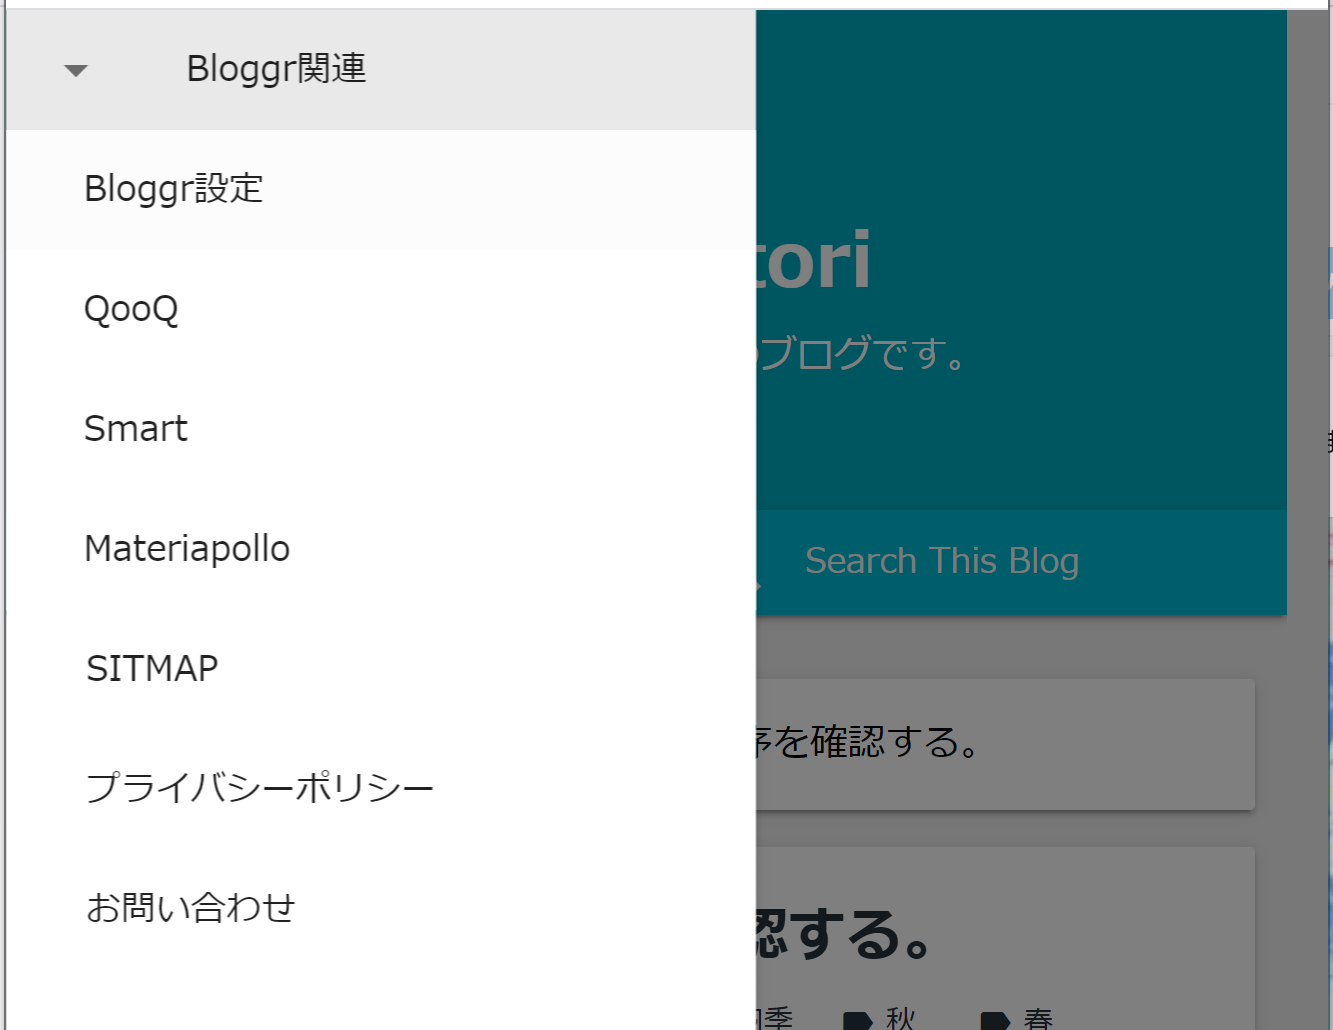Click the 春 tag label icon
Image resolution: width=1333 pixels, height=1030 pixels.
[x=995, y=1020]
